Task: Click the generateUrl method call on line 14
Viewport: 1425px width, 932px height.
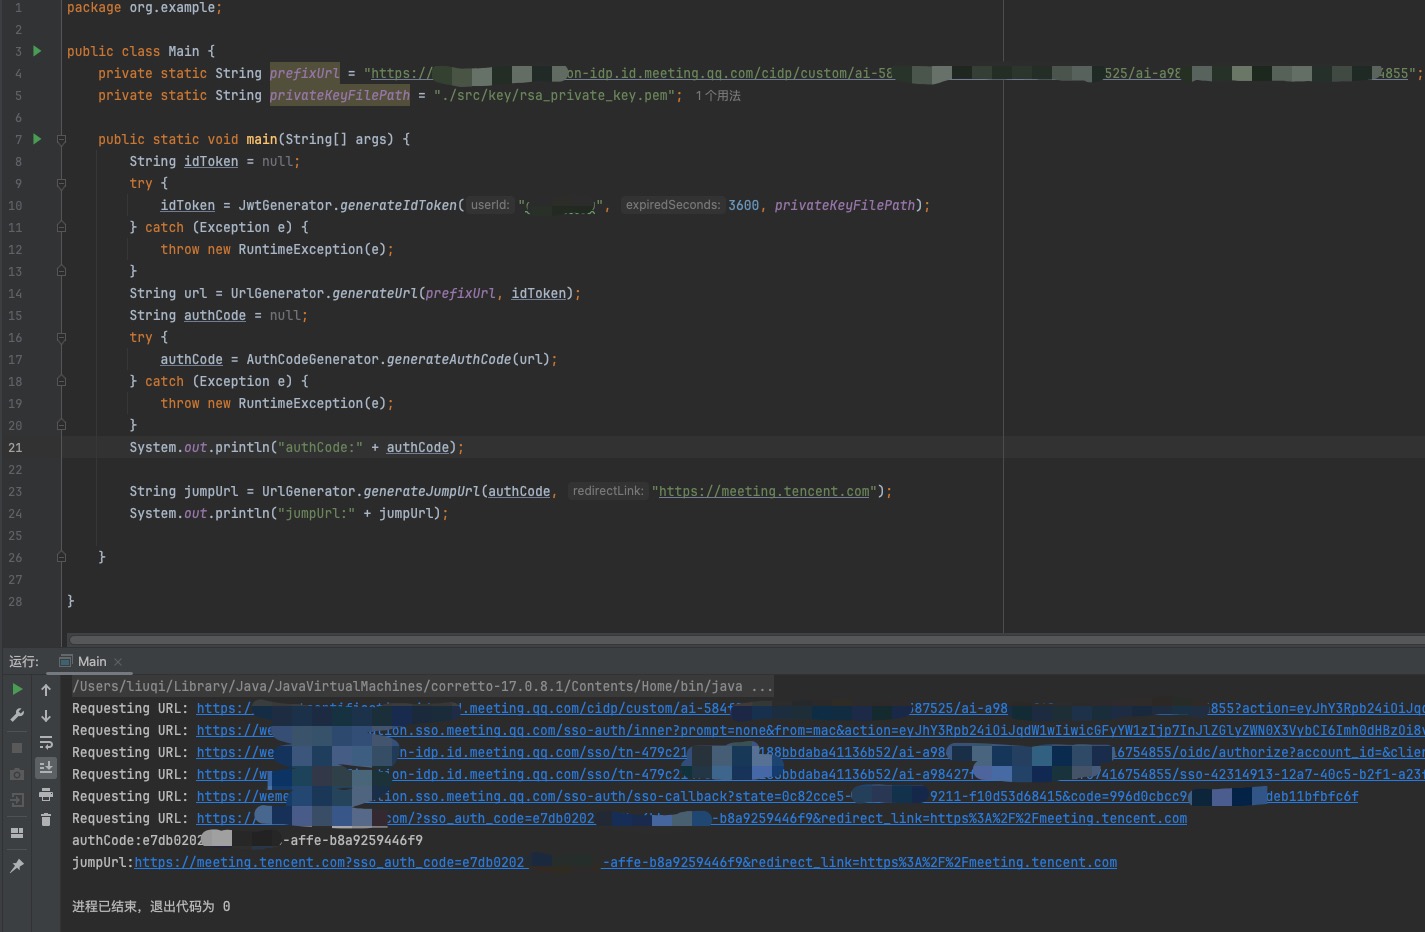Action: (375, 293)
